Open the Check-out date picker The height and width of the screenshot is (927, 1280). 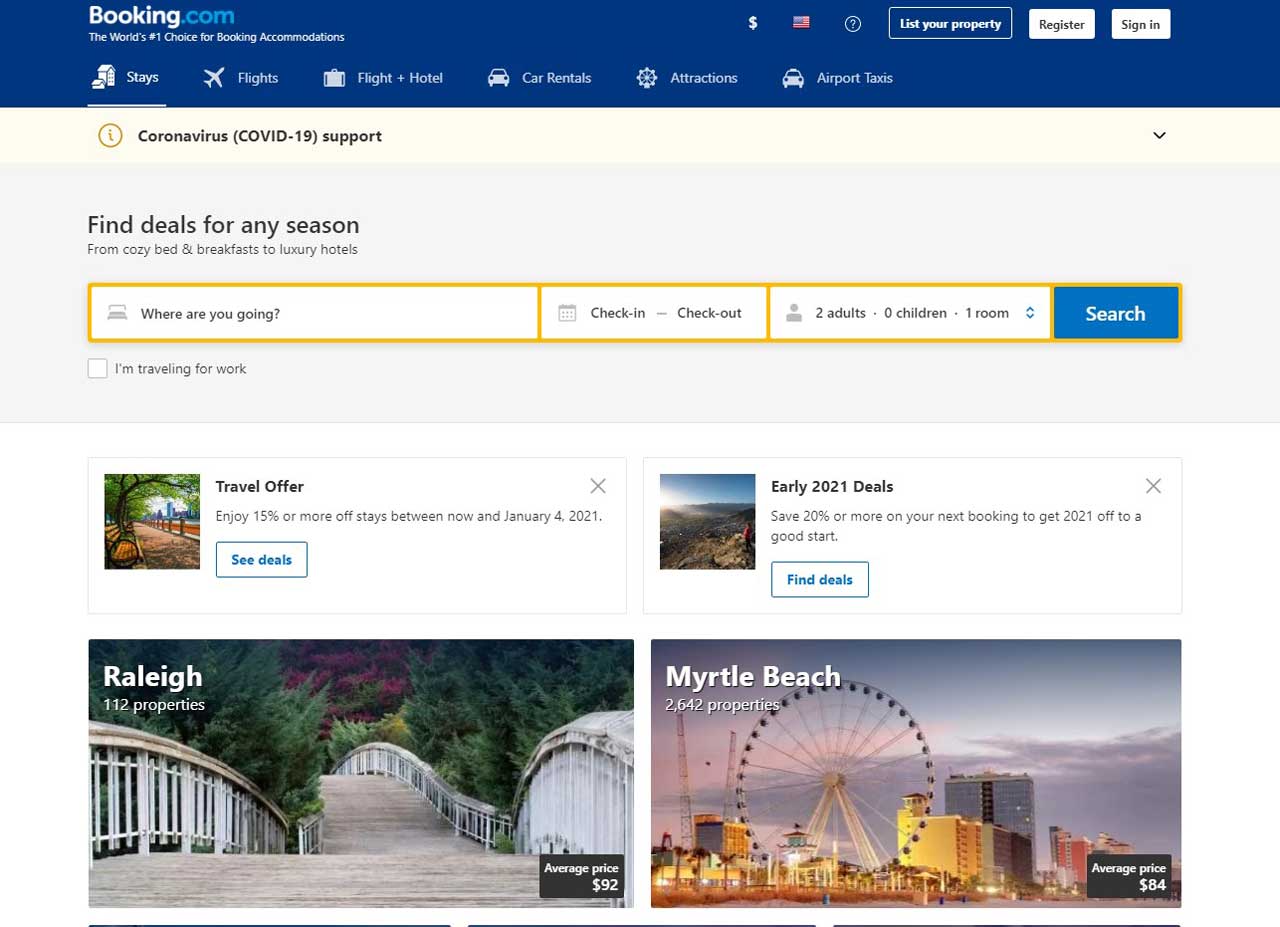(709, 313)
